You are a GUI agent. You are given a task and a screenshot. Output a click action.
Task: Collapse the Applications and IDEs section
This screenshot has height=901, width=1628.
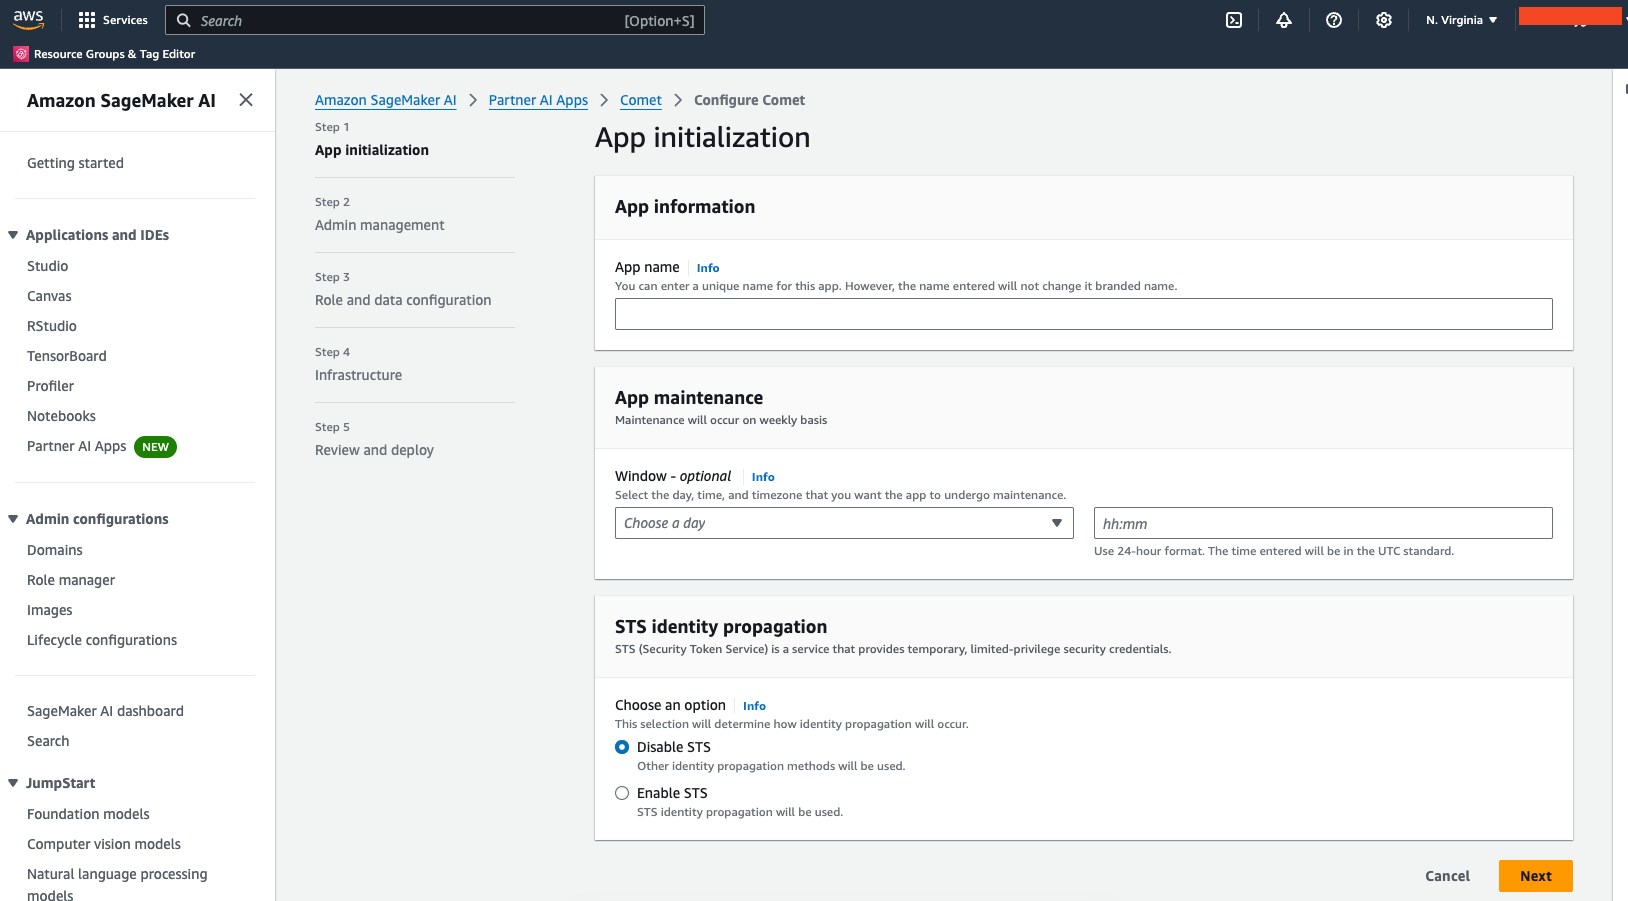(x=13, y=235)
